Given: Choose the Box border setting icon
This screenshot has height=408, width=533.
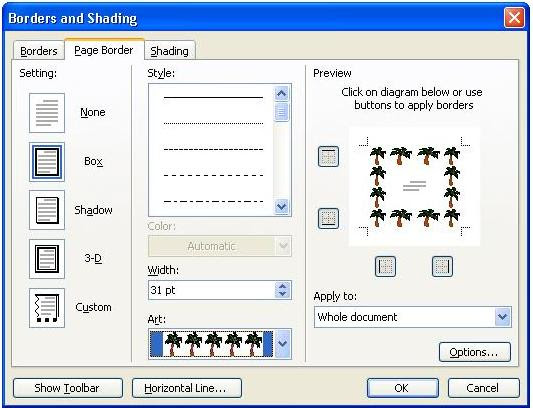Looking at the screenshot, I should (47, 162).
